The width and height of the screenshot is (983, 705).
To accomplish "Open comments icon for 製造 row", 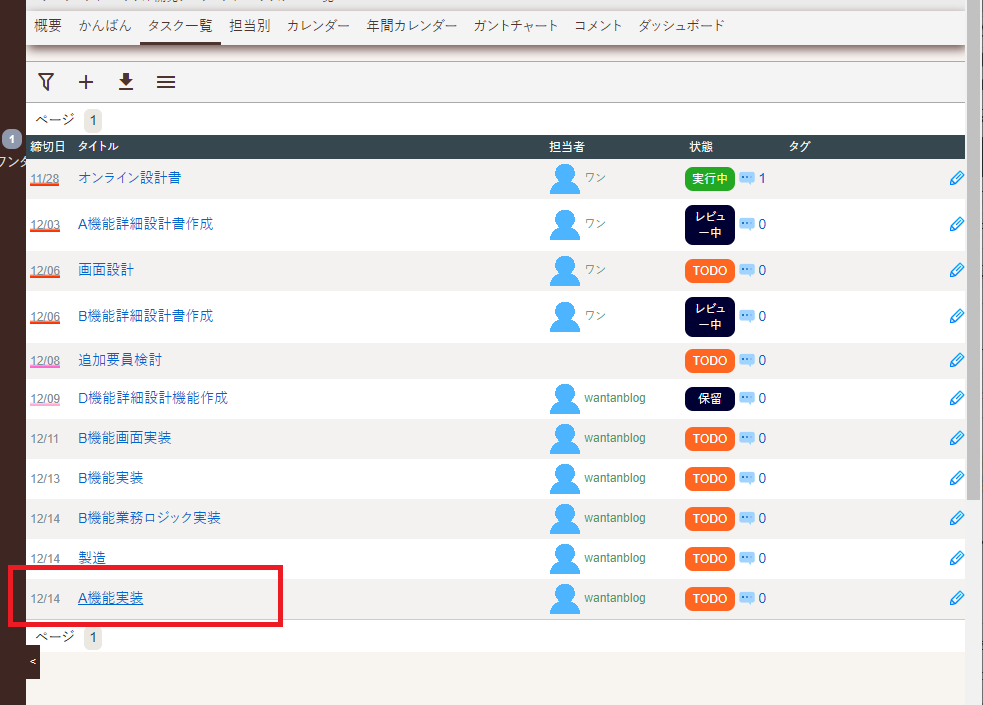I will coord(747,558).
